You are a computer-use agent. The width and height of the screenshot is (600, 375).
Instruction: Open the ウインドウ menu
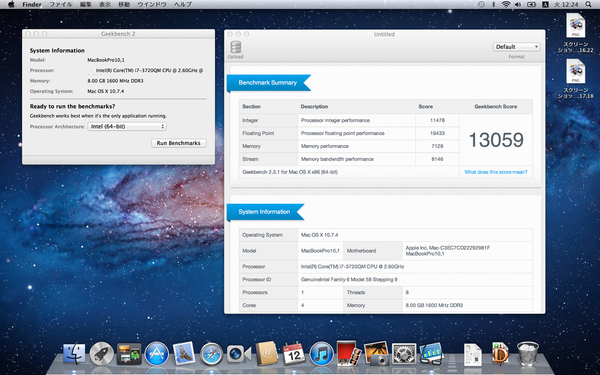(152, 4)
